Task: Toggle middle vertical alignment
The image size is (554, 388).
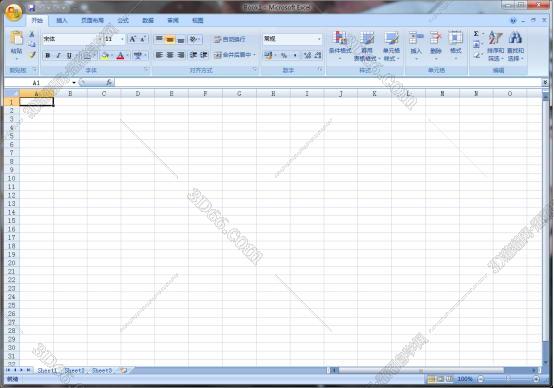Action: [170, 39]
